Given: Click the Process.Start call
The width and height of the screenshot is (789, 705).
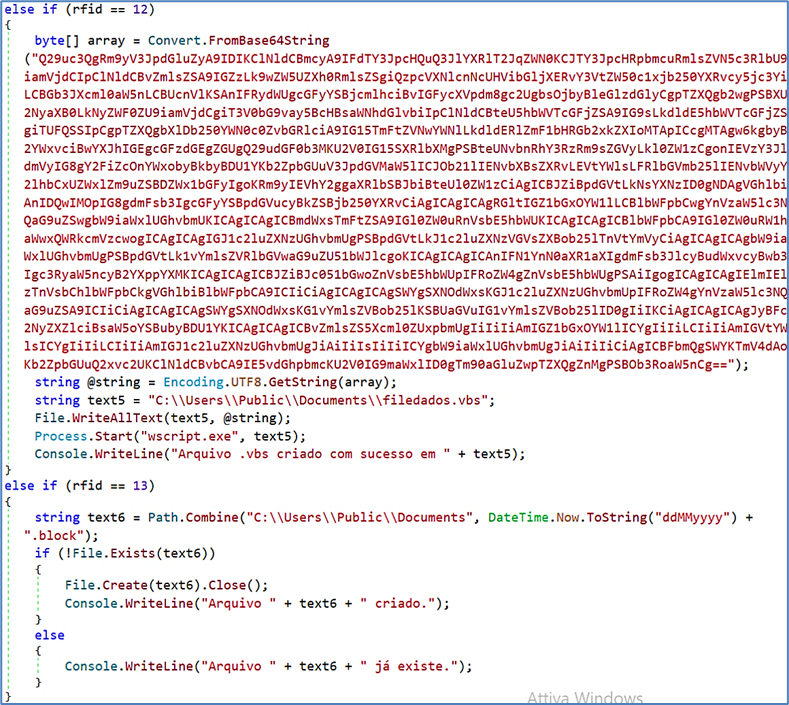Looking at the screenshot, I should click(x=170, y=436).
